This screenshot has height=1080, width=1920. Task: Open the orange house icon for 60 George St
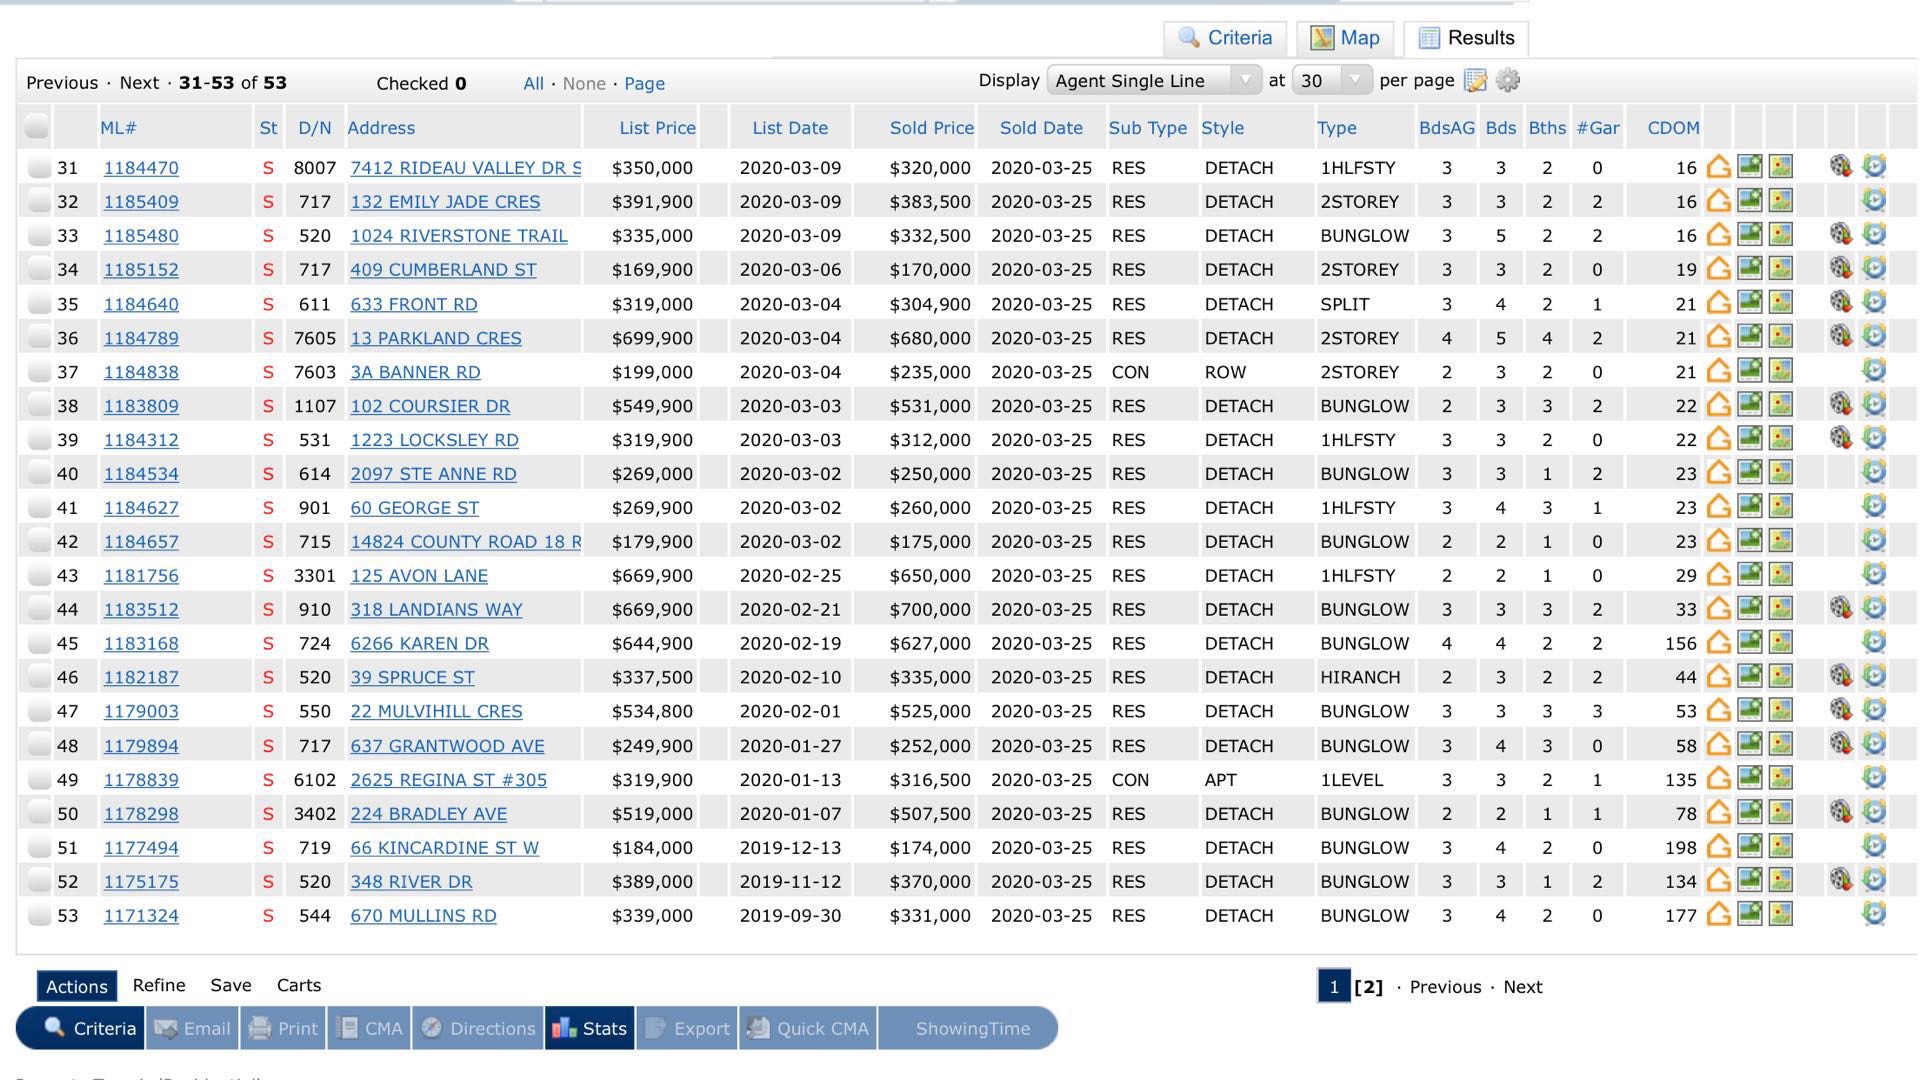1718,507
